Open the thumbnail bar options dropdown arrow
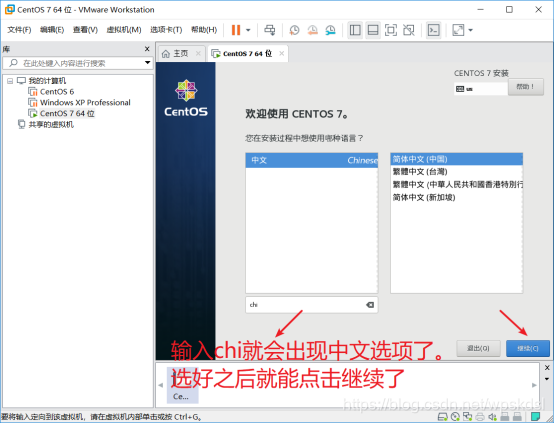 [547, 379]
